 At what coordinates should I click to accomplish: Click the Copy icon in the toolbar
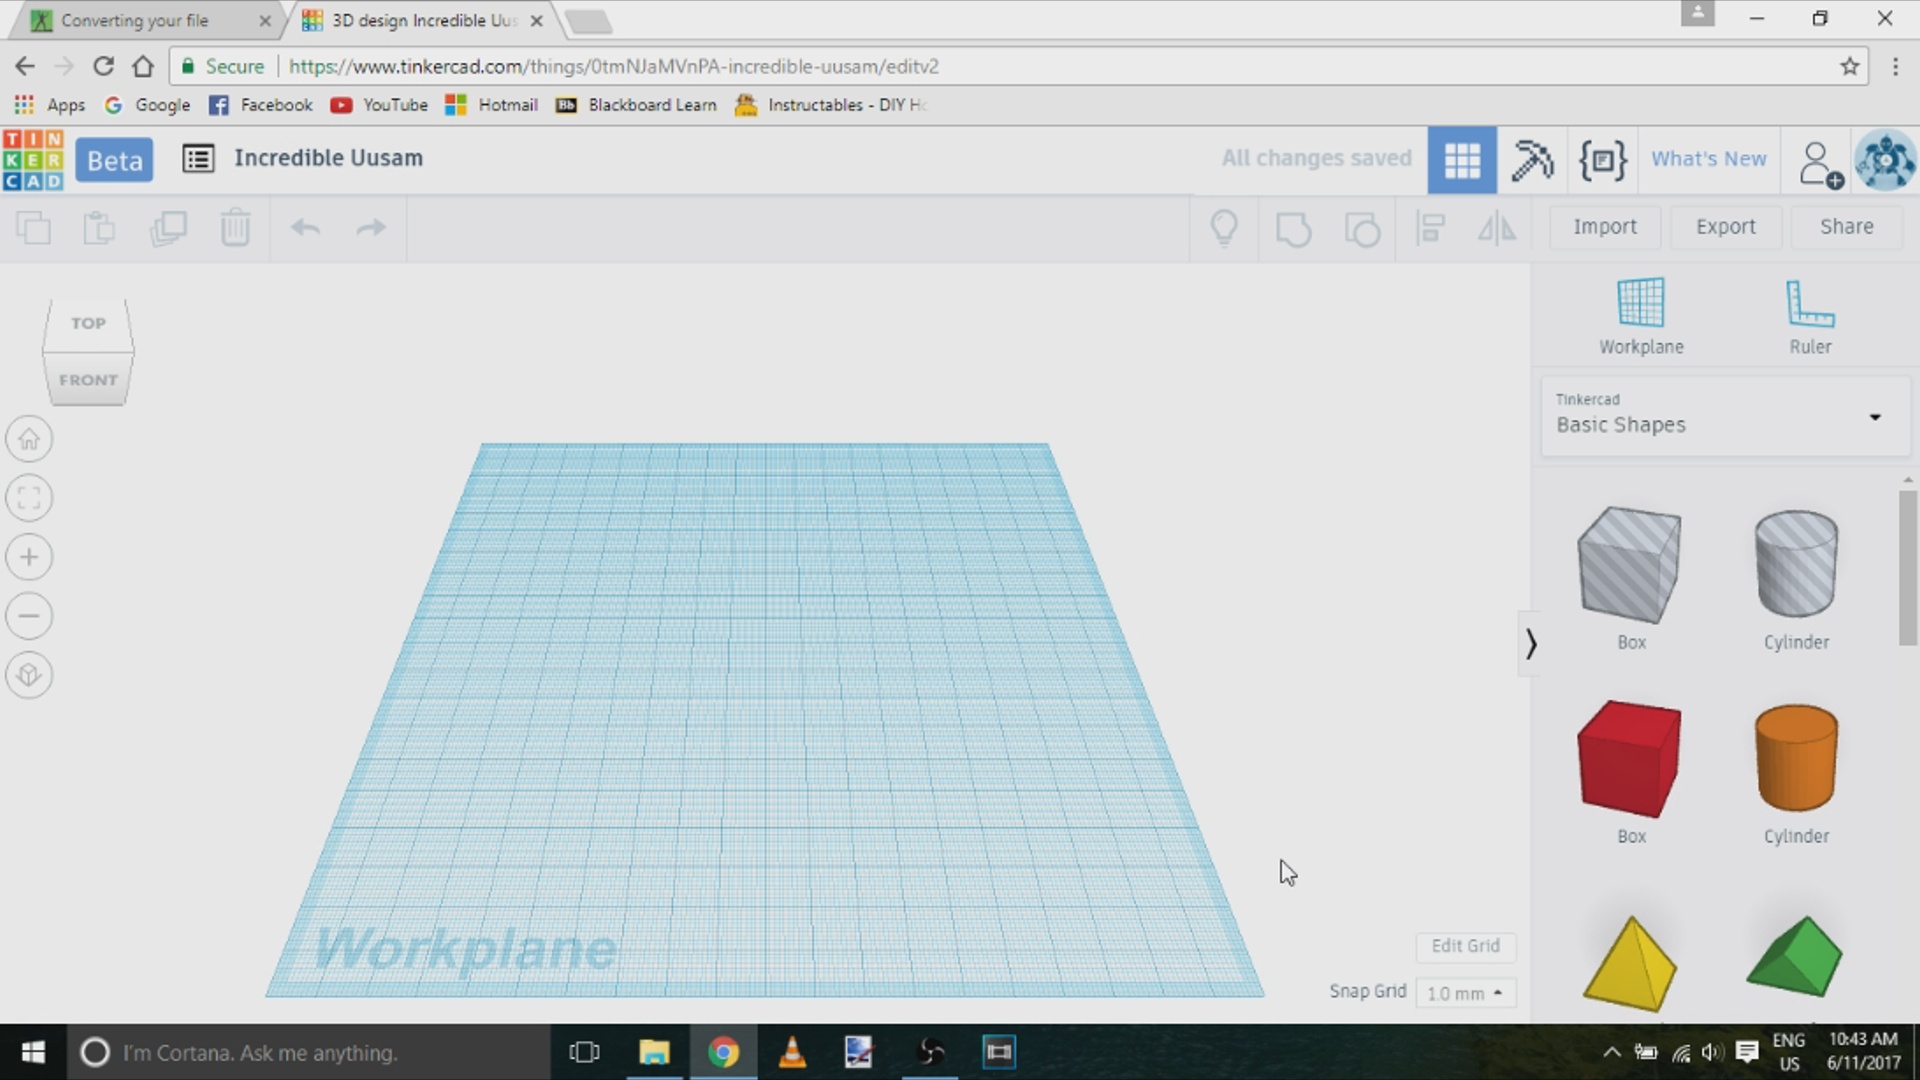click(34, 228)
